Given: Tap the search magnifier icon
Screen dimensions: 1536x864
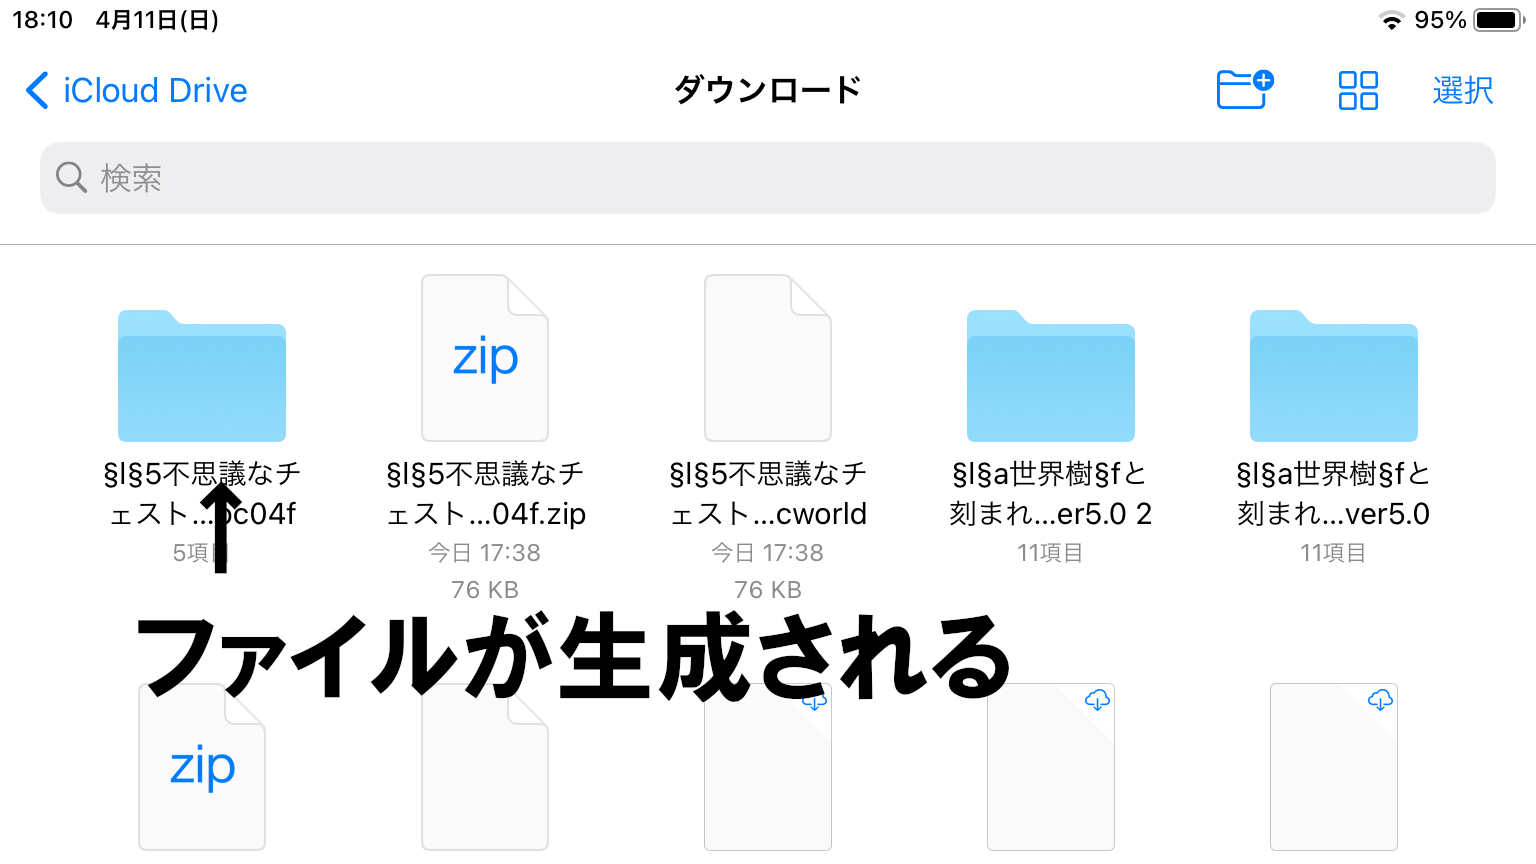Looking at the screenshot, I should click(70, 177).
